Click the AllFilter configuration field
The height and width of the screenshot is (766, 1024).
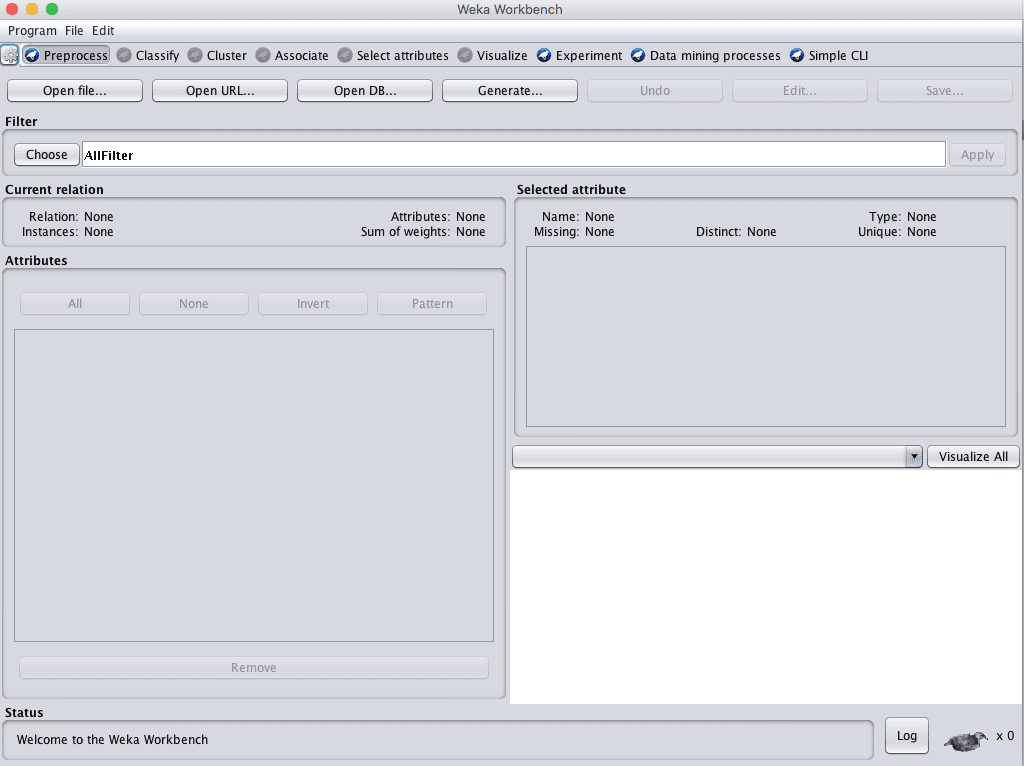[514, 155]
